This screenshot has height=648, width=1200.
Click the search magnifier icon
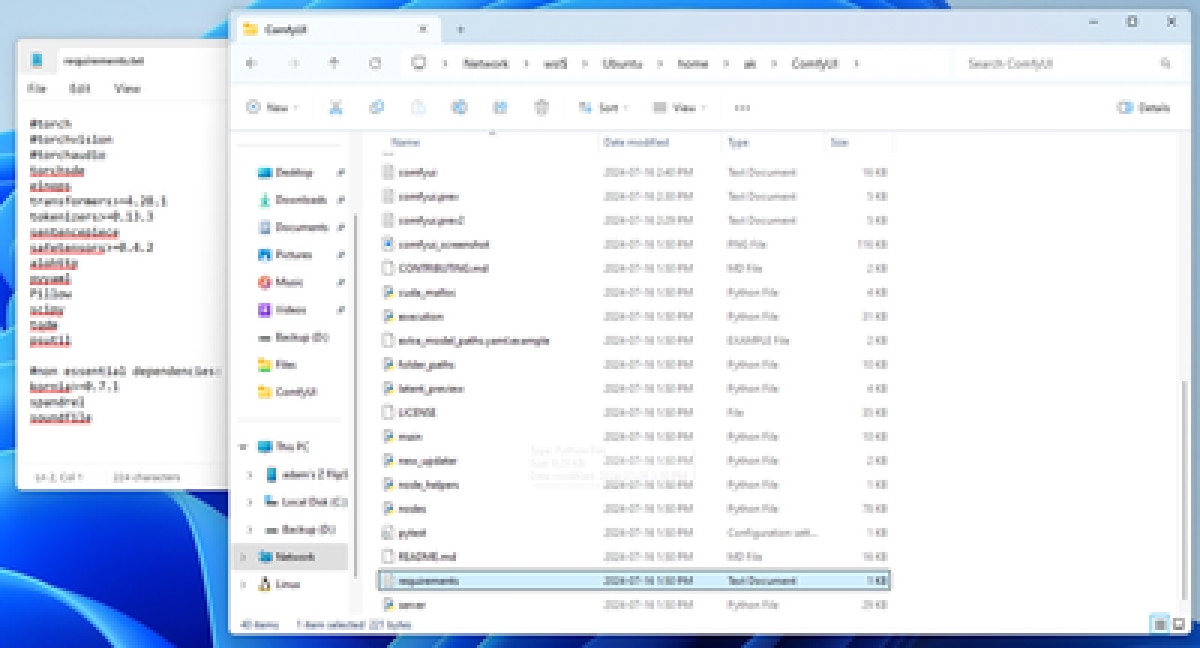pos(1165,63)
